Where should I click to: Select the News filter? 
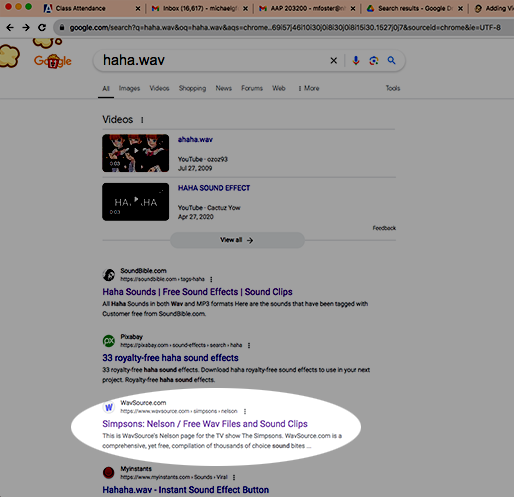click(x=223, y=88)
